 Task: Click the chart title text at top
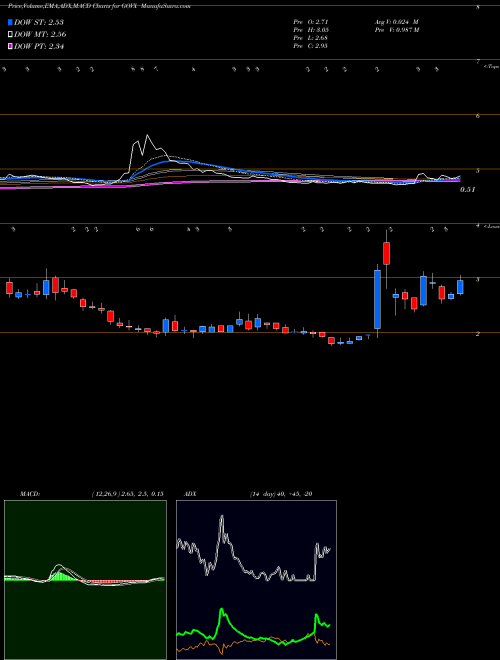[99, 7]
